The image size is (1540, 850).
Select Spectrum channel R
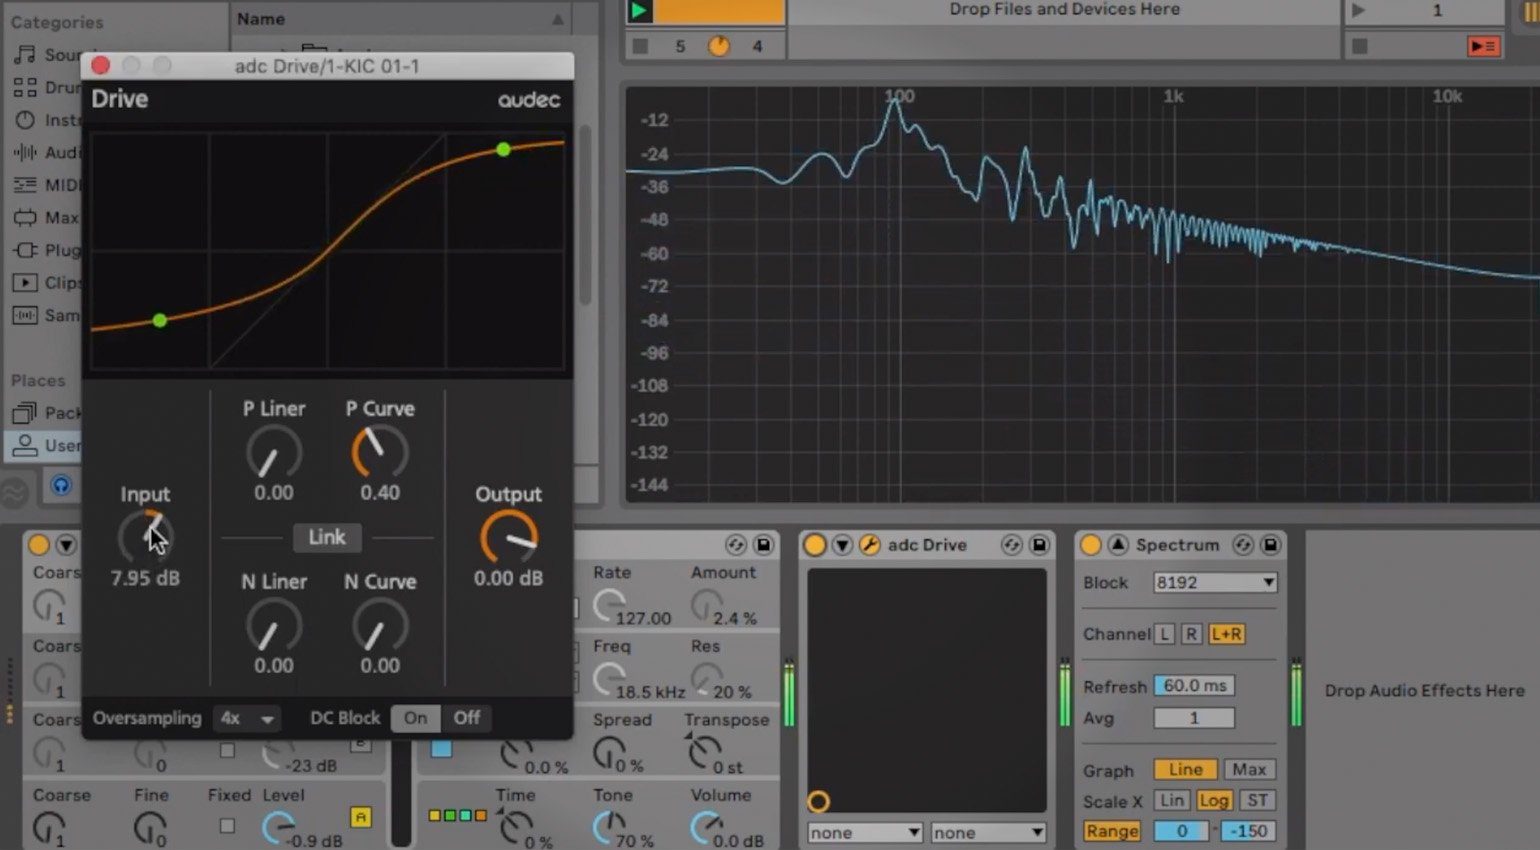tap(1191, 634)
